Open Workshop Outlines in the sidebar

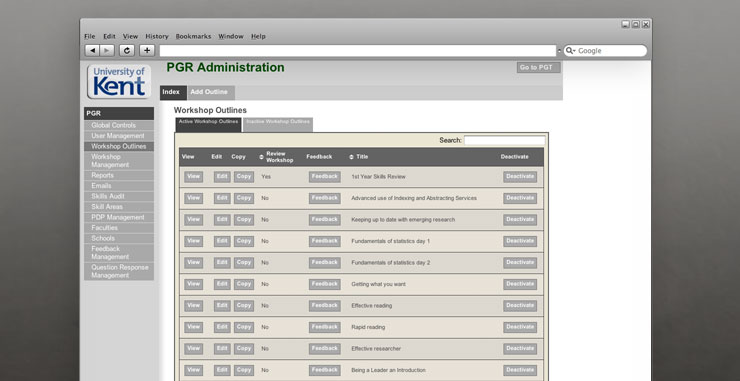pos(119,146)
